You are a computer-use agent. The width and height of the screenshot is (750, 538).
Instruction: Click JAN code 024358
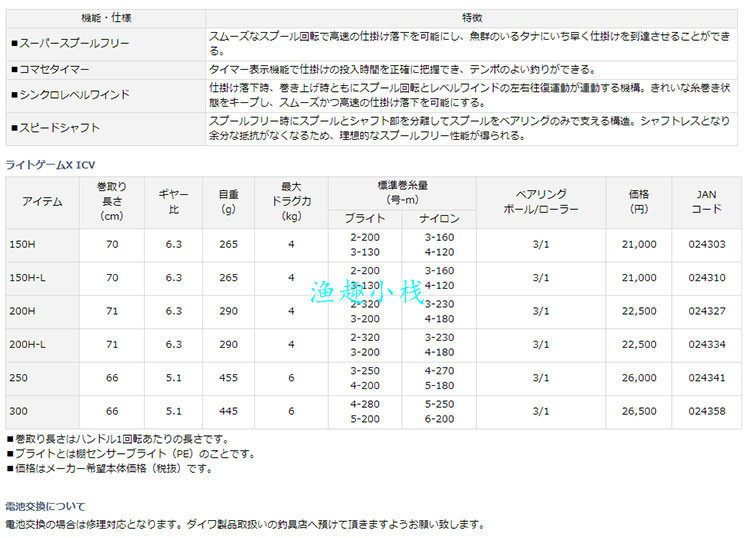coord(707,412)
